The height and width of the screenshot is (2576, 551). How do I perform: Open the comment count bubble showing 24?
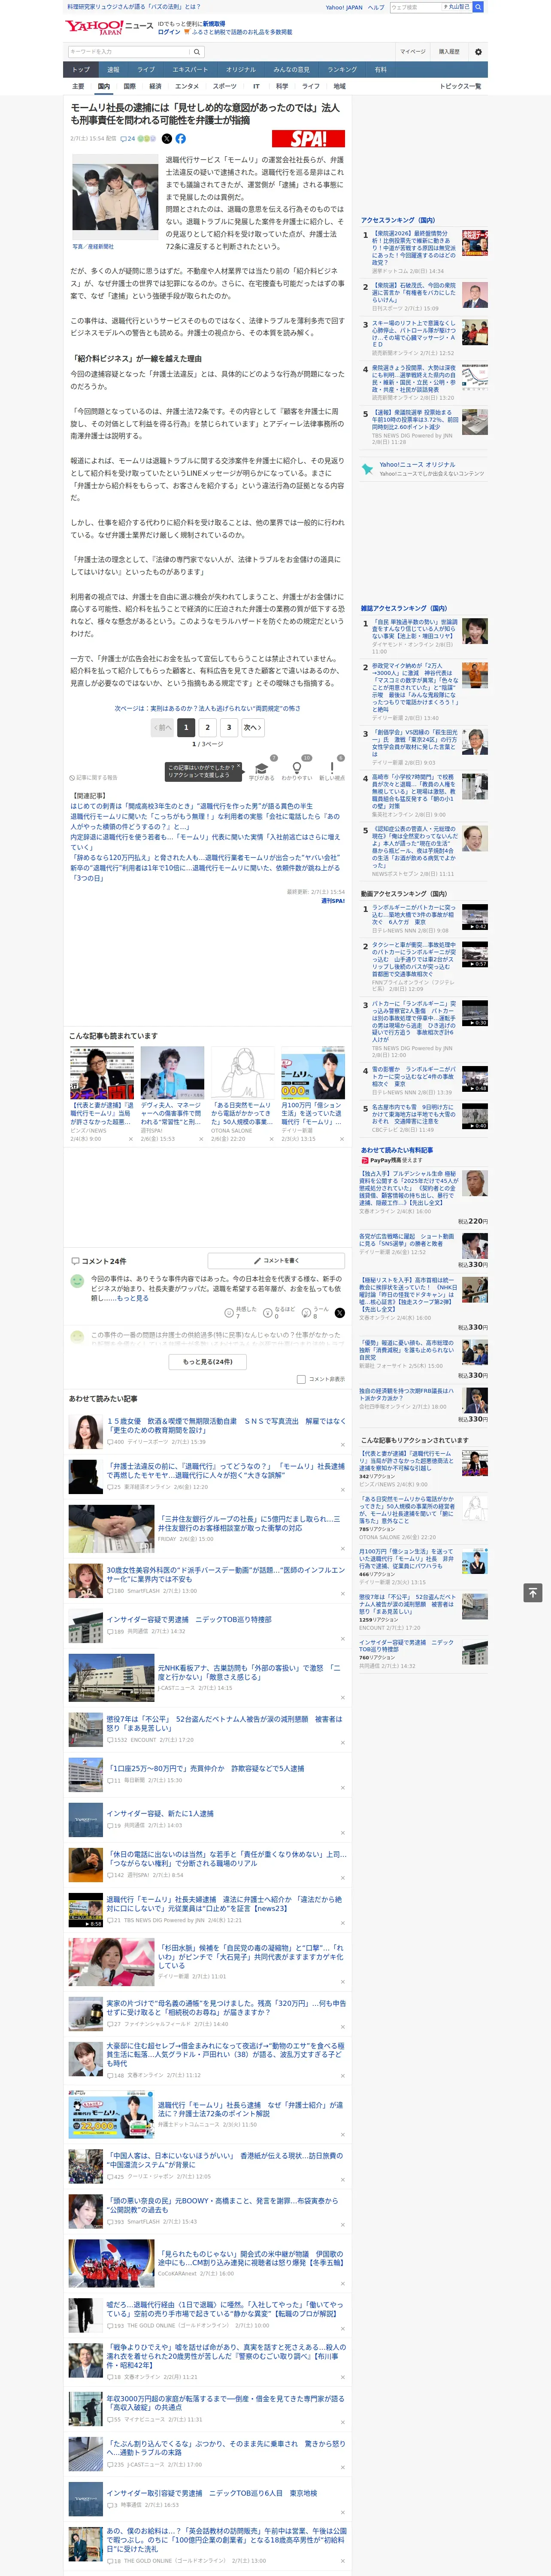[127, 139]
